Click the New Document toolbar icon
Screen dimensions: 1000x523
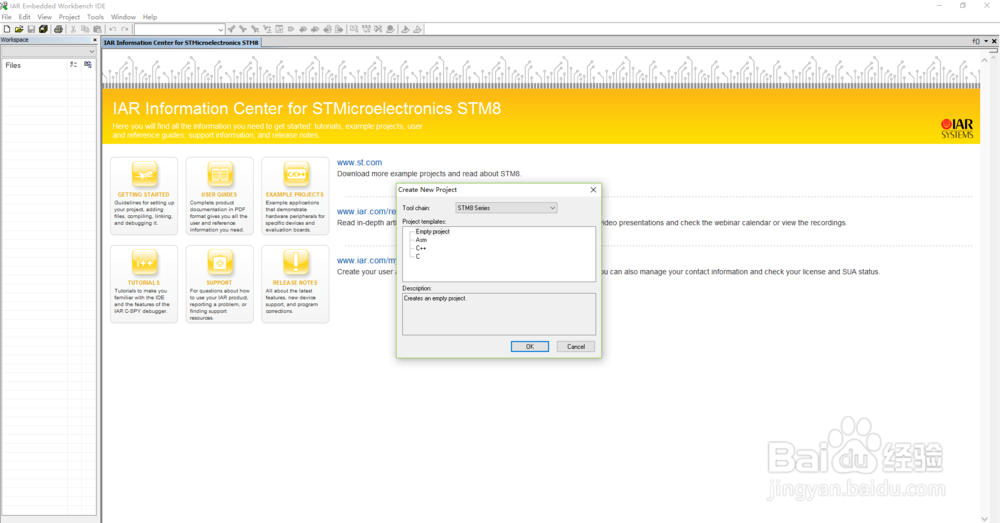coord(7,29)
